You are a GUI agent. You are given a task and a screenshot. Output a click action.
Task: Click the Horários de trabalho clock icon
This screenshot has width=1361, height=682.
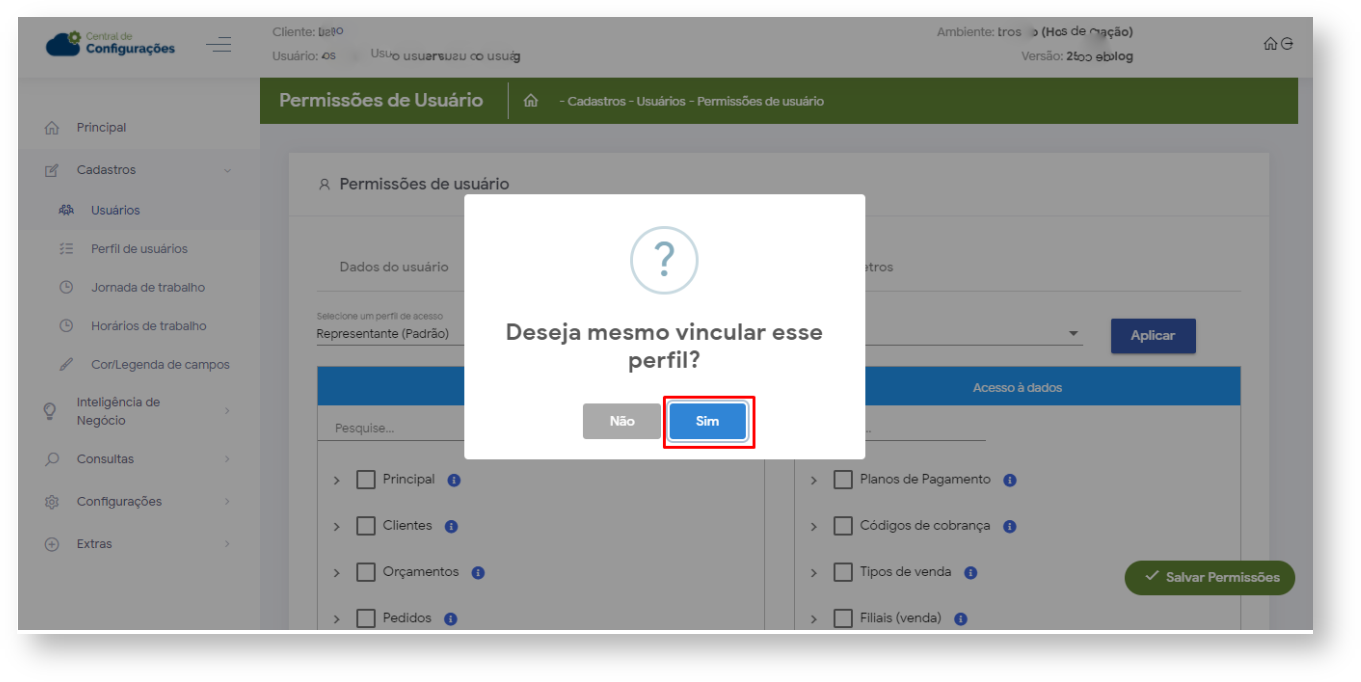tap(67, 326)
